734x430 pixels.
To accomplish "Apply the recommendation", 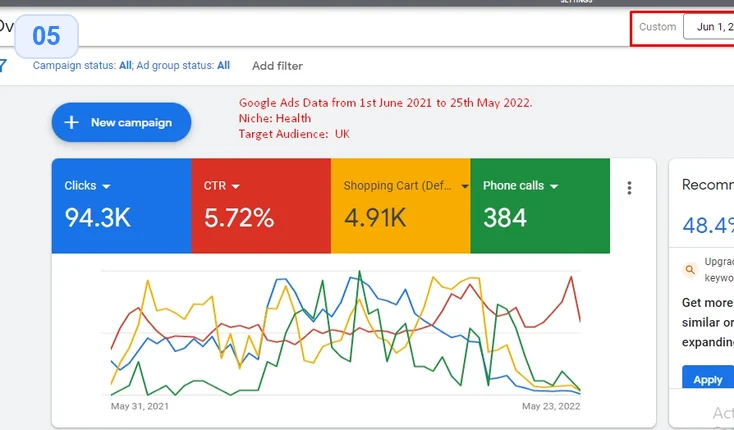I will pyautogui.click(x=707, y=379).
